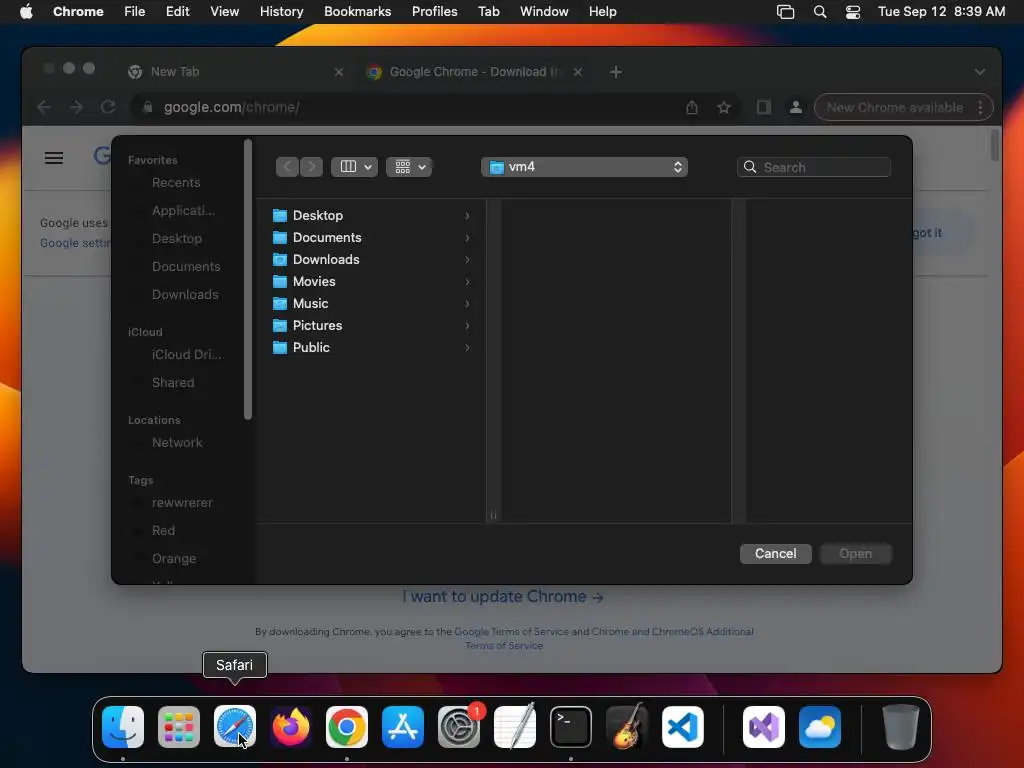The width and height of the screenshot is (1024, 768).
Task: Click New Chrome available button
Action: point(903,107)
